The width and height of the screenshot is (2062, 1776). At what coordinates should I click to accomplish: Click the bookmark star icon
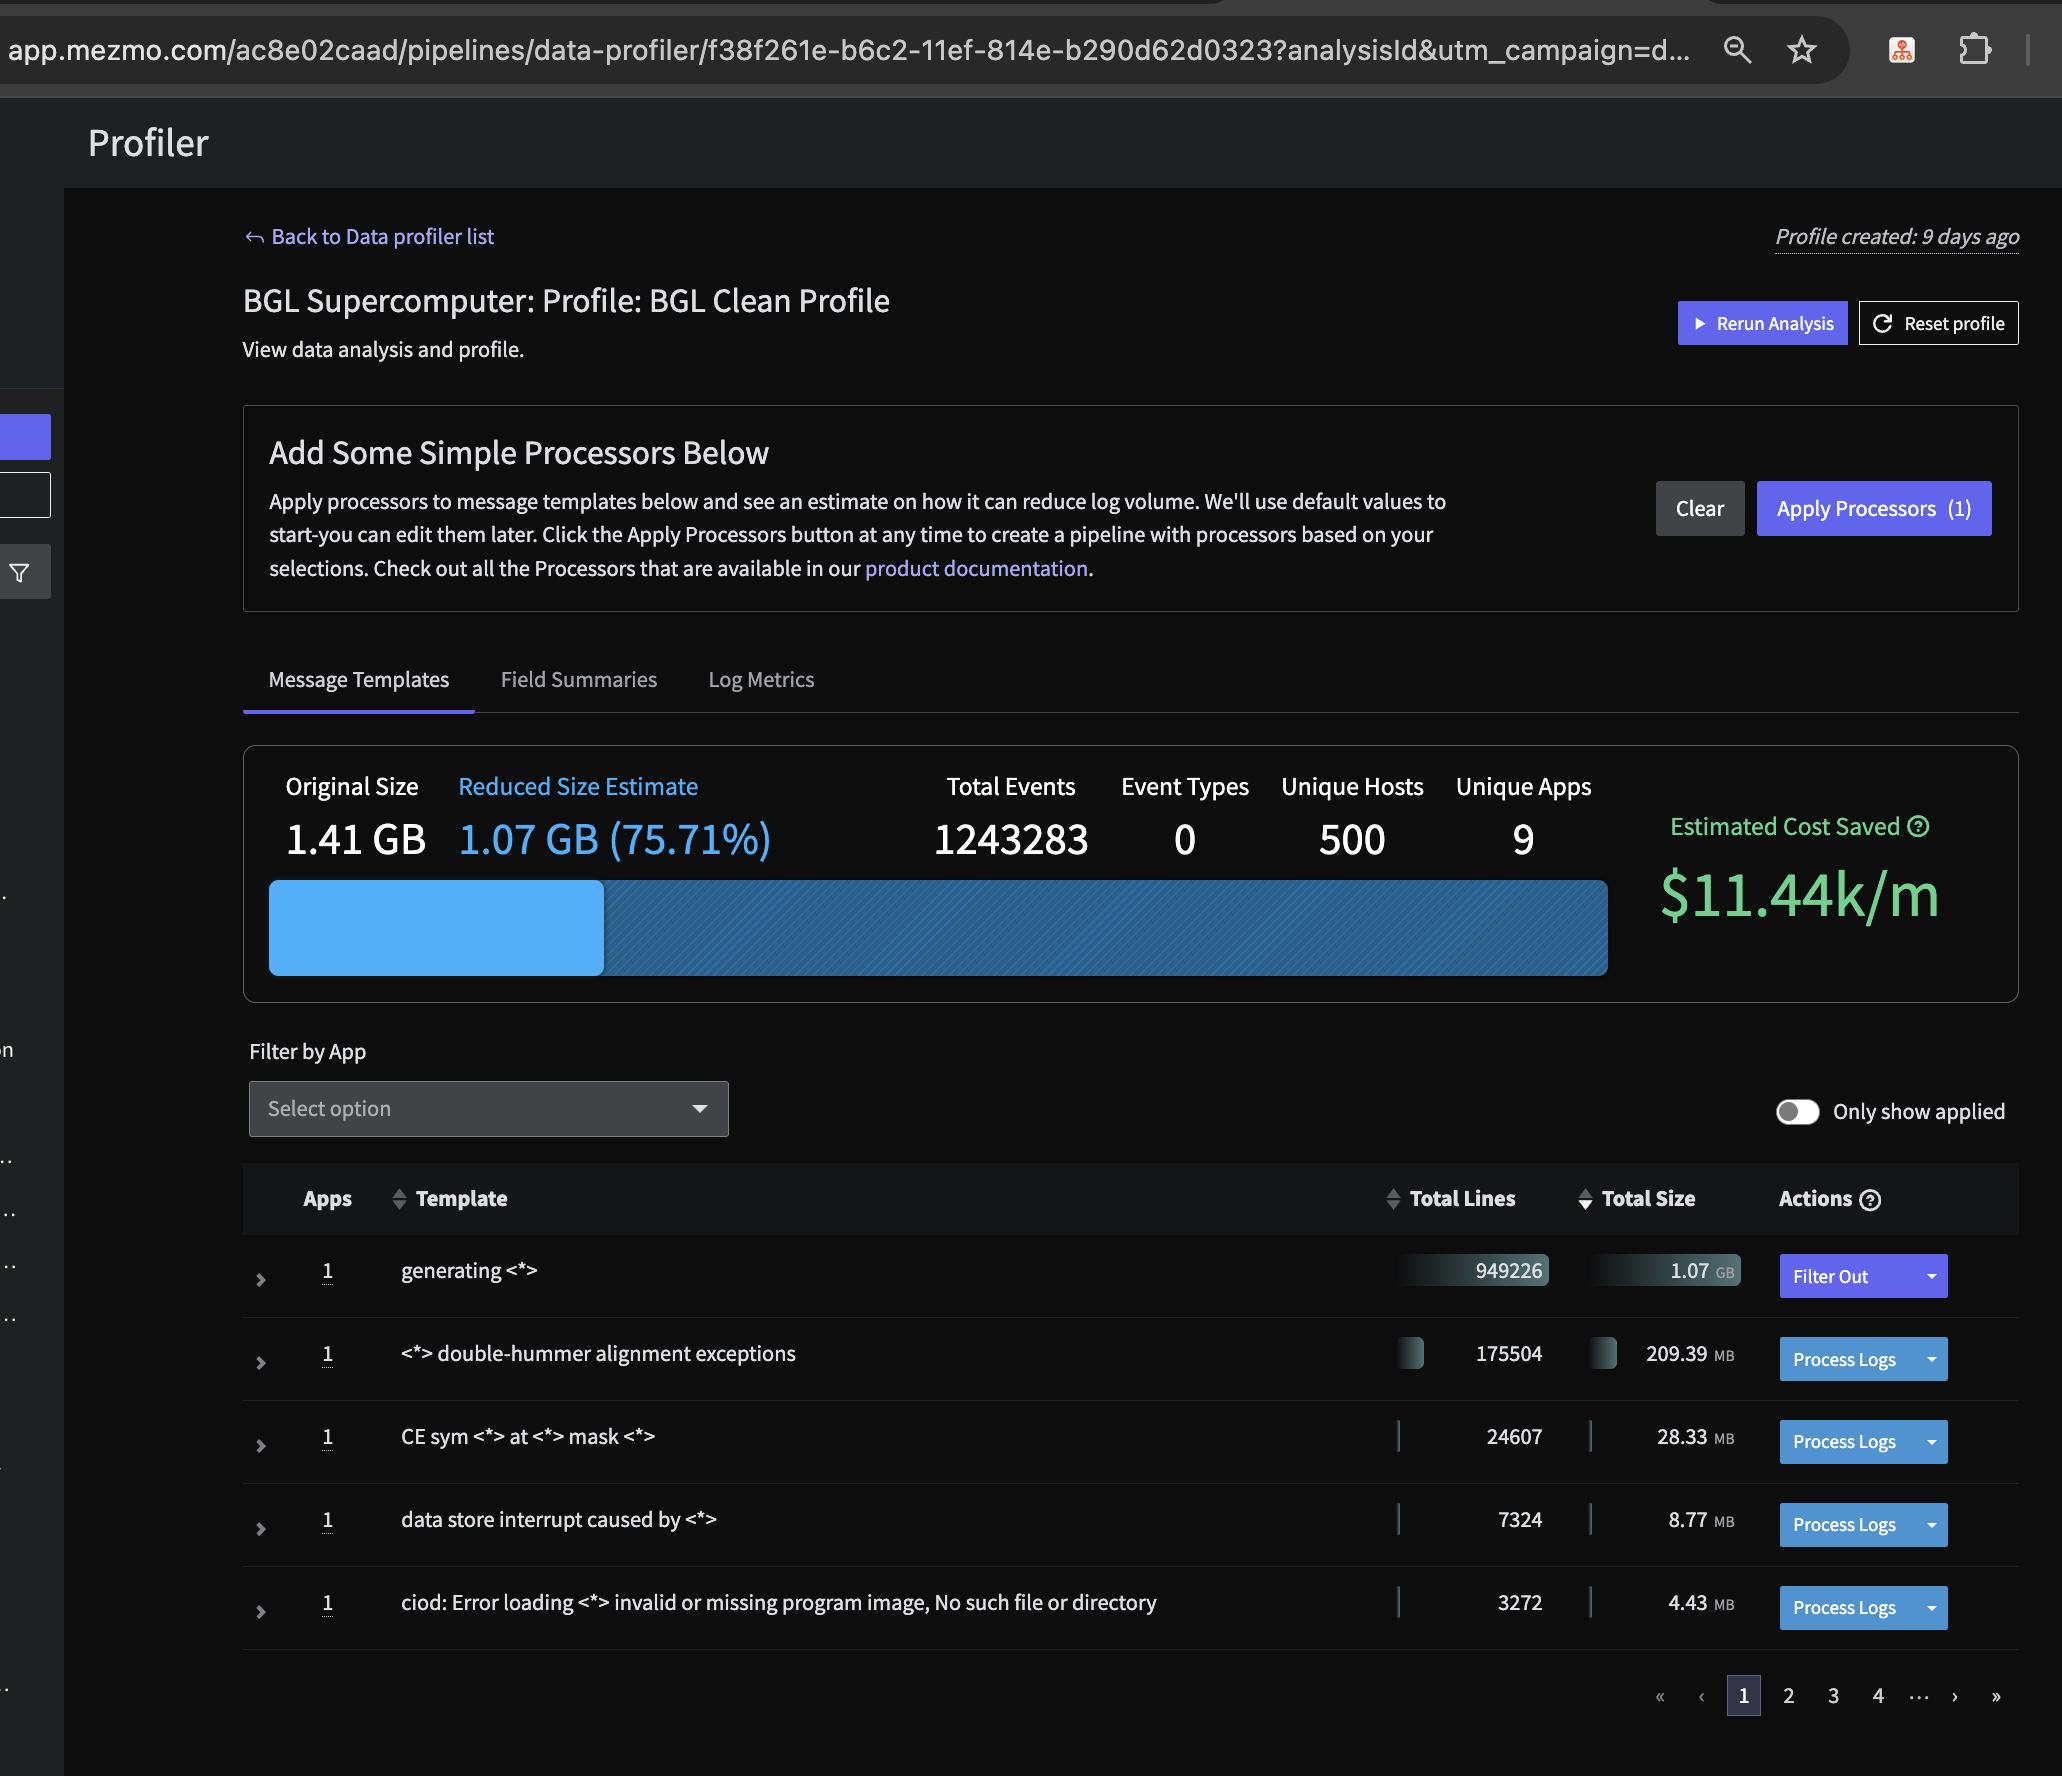tap(1801, 49)
